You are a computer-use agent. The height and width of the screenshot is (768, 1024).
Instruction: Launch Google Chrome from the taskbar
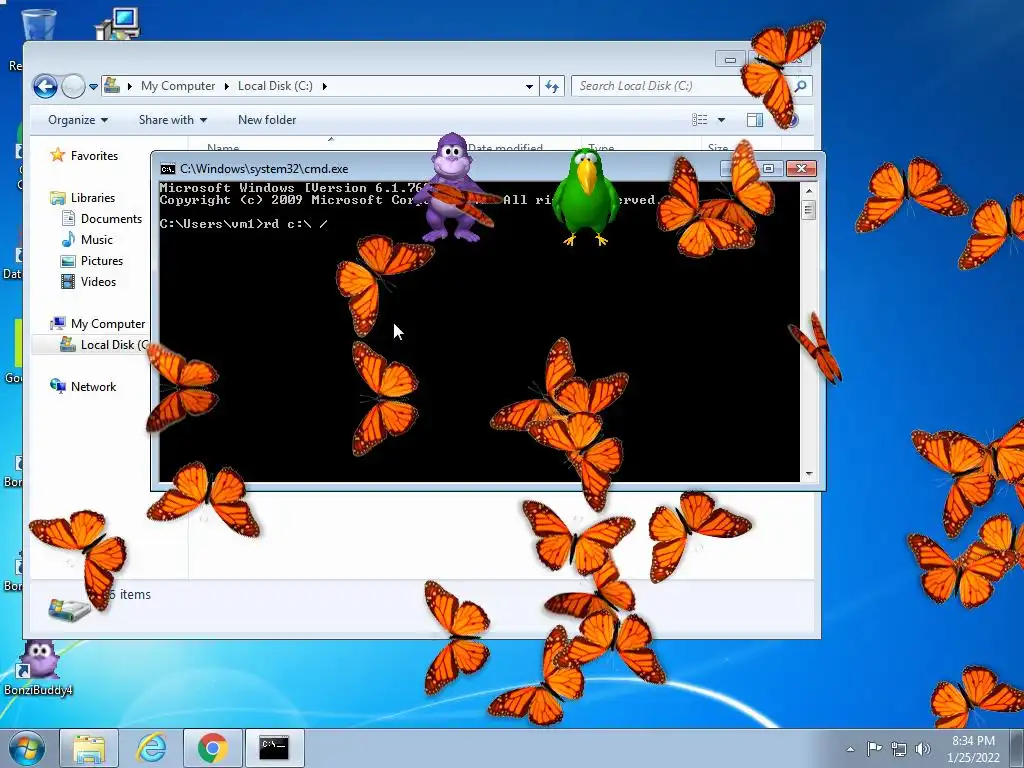click(213, 748)
